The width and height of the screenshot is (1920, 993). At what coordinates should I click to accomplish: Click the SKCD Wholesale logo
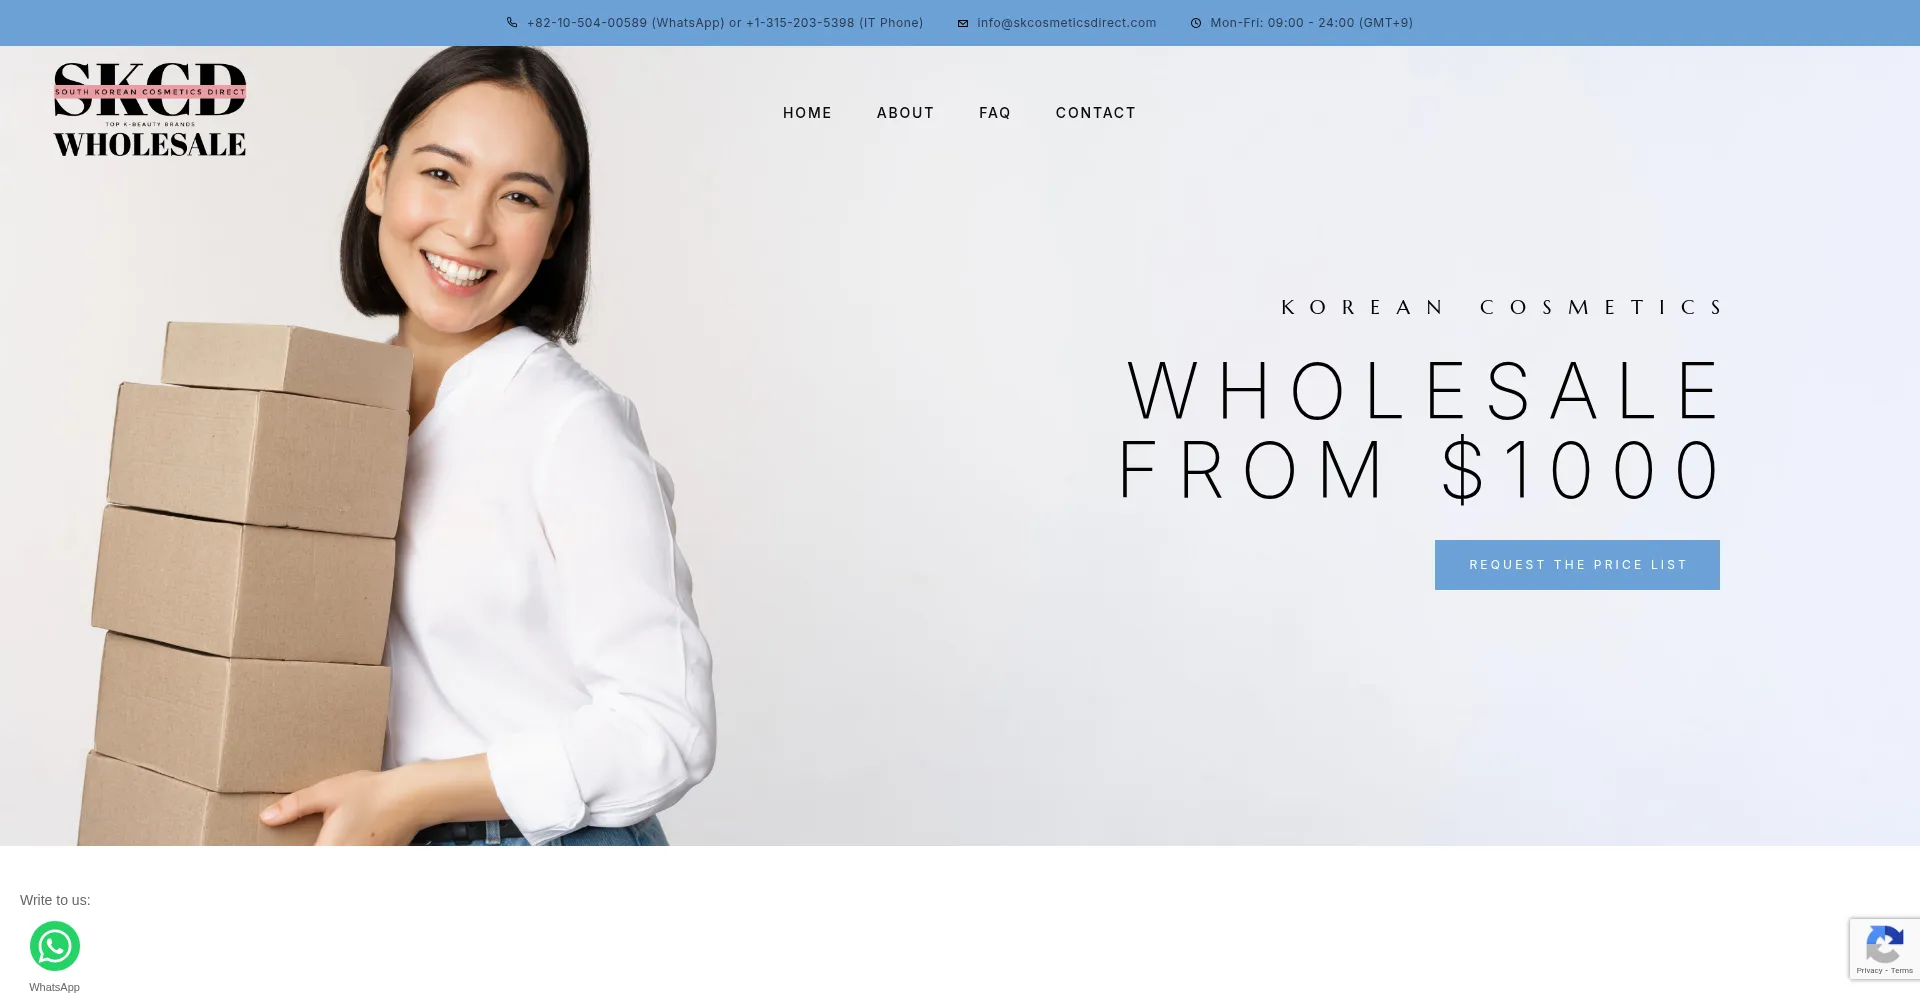[x=150, y=110]
